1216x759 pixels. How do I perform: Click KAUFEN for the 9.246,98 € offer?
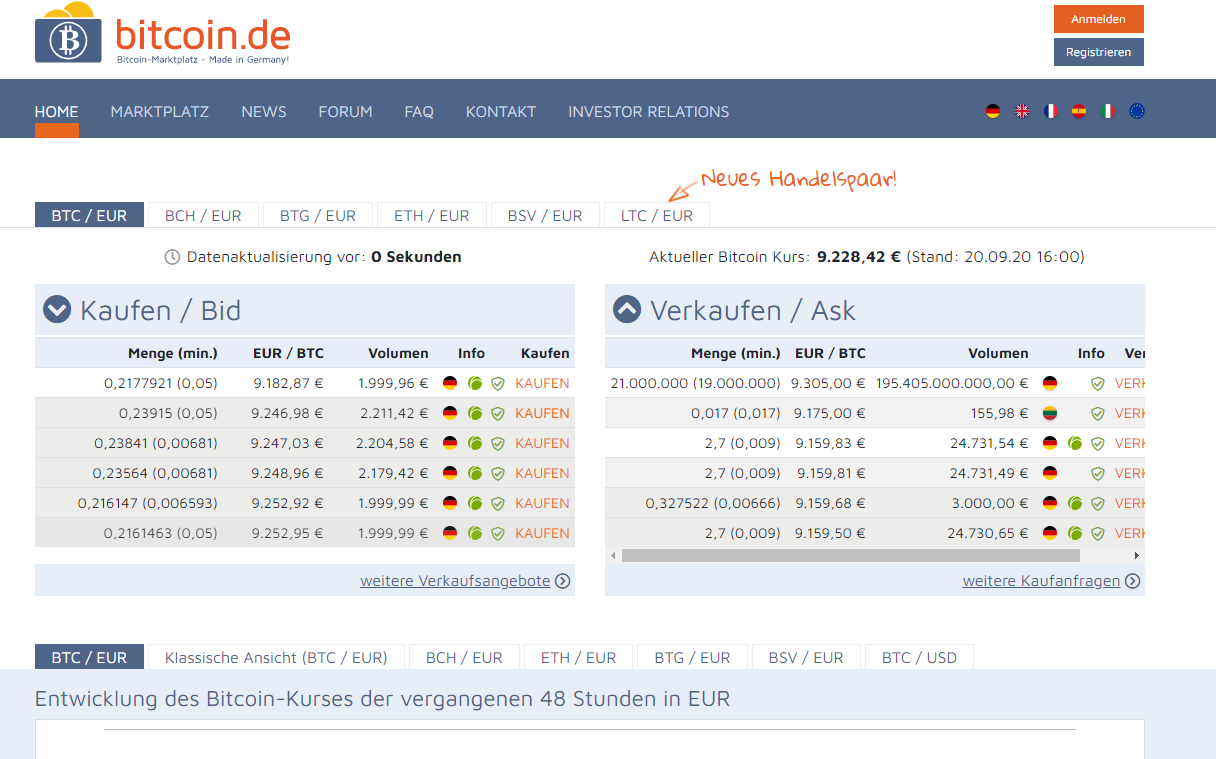[x=542, y=413]
